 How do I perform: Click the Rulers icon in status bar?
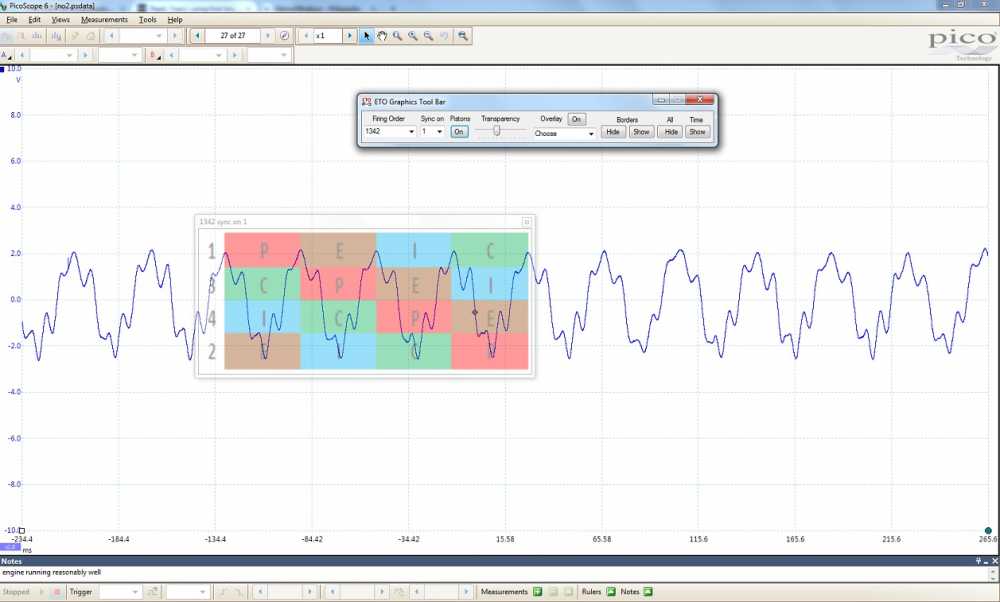click(x=610, y=592)
